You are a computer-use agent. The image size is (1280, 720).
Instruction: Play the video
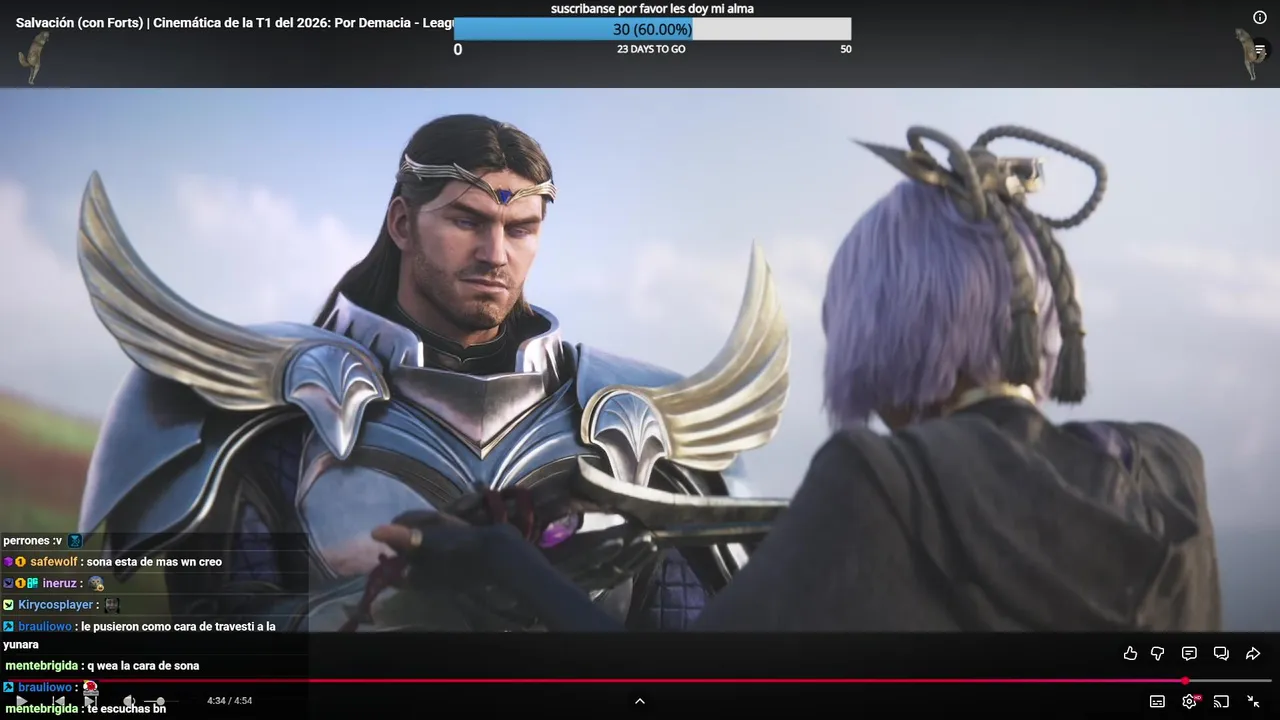(x=21, y=701)
